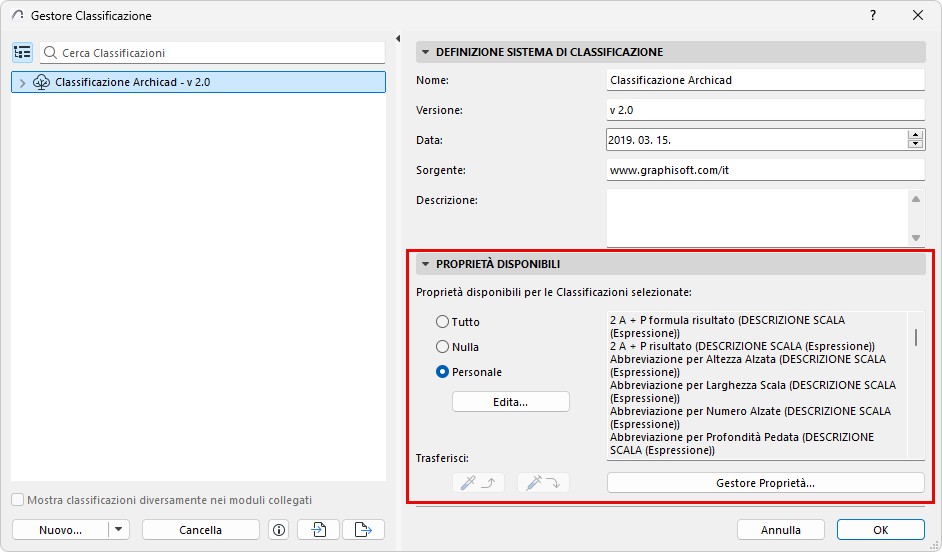Click the Nome input field

click(765, 80)
